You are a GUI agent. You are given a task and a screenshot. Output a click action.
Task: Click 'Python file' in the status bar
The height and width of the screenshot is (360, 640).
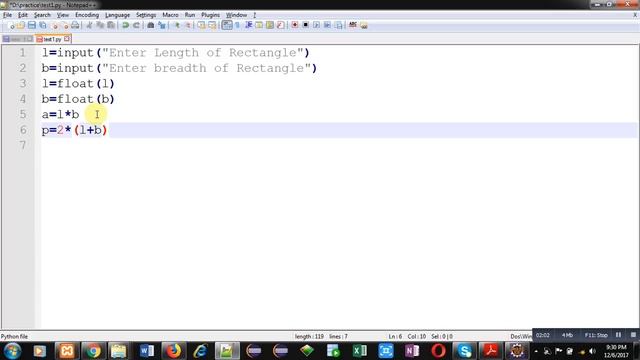(x=14, y=337)
